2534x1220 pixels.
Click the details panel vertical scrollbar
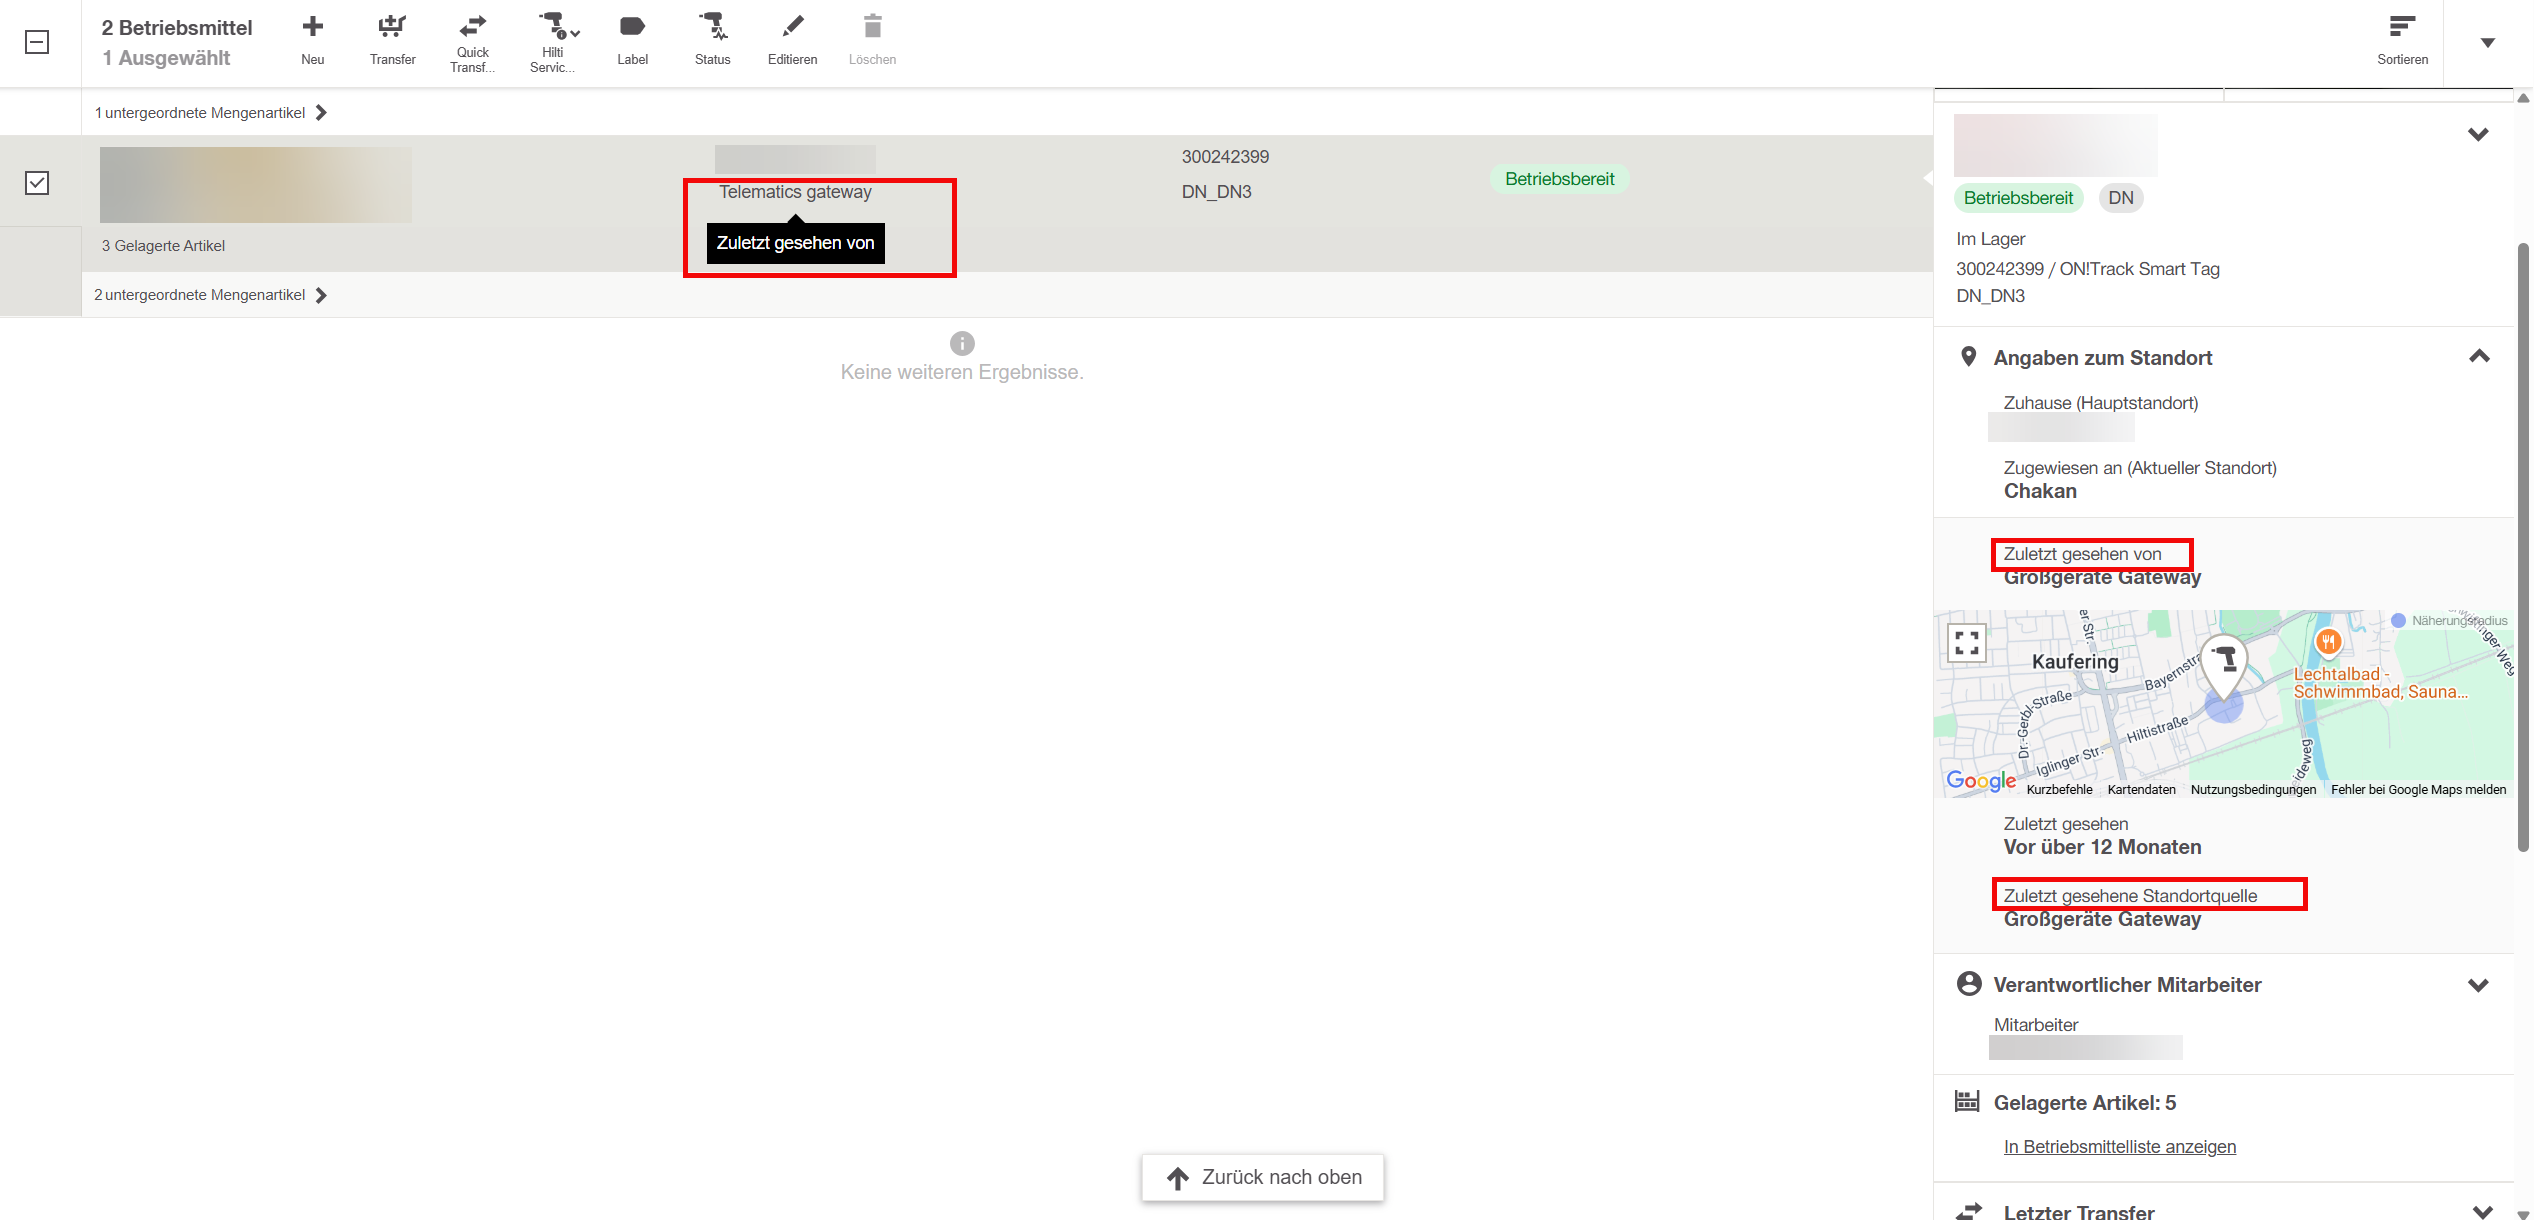click(2523, 550)
